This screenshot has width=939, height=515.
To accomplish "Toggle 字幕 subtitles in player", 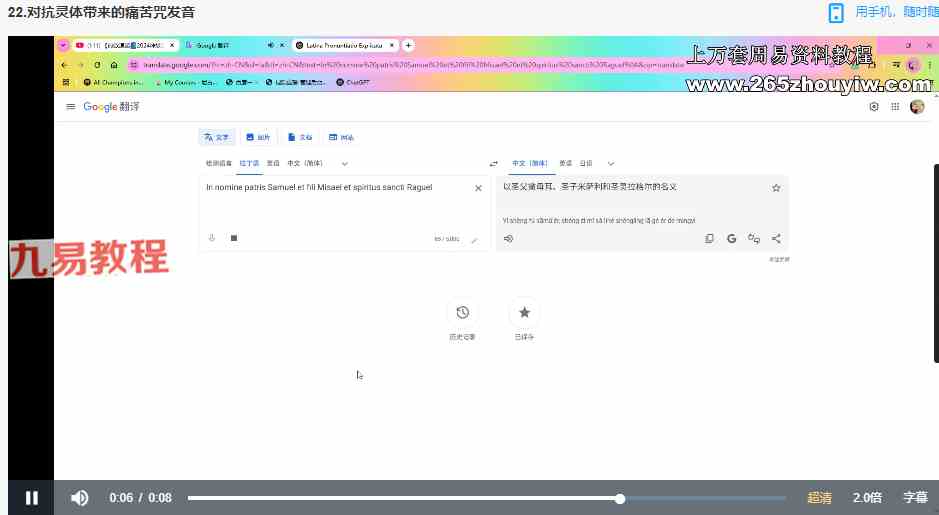I will coord(915,498).
